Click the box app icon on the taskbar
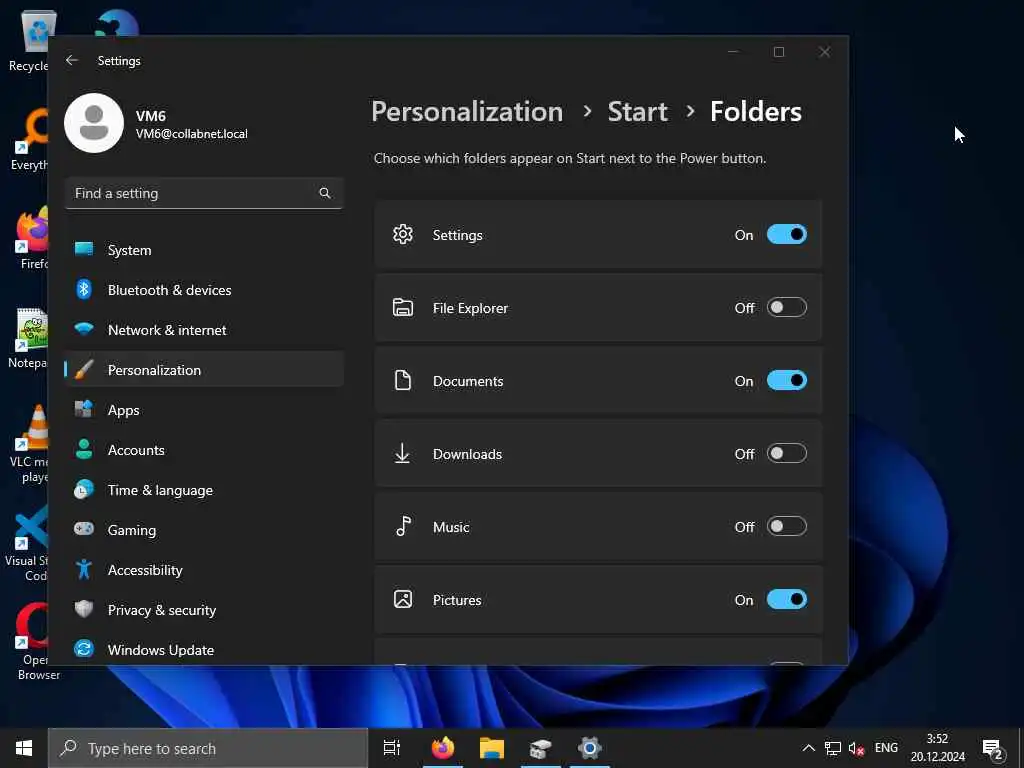This screenshot has width=1024, height=768. coord(540,748)
